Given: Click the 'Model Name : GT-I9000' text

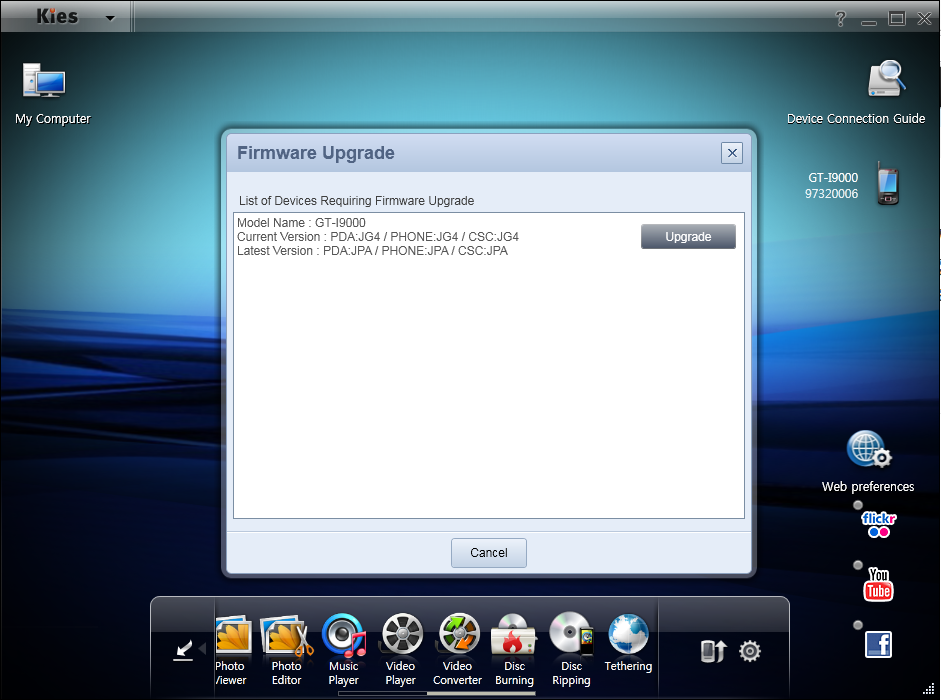Looking at the screenshot, I should [x=301, y=223].
